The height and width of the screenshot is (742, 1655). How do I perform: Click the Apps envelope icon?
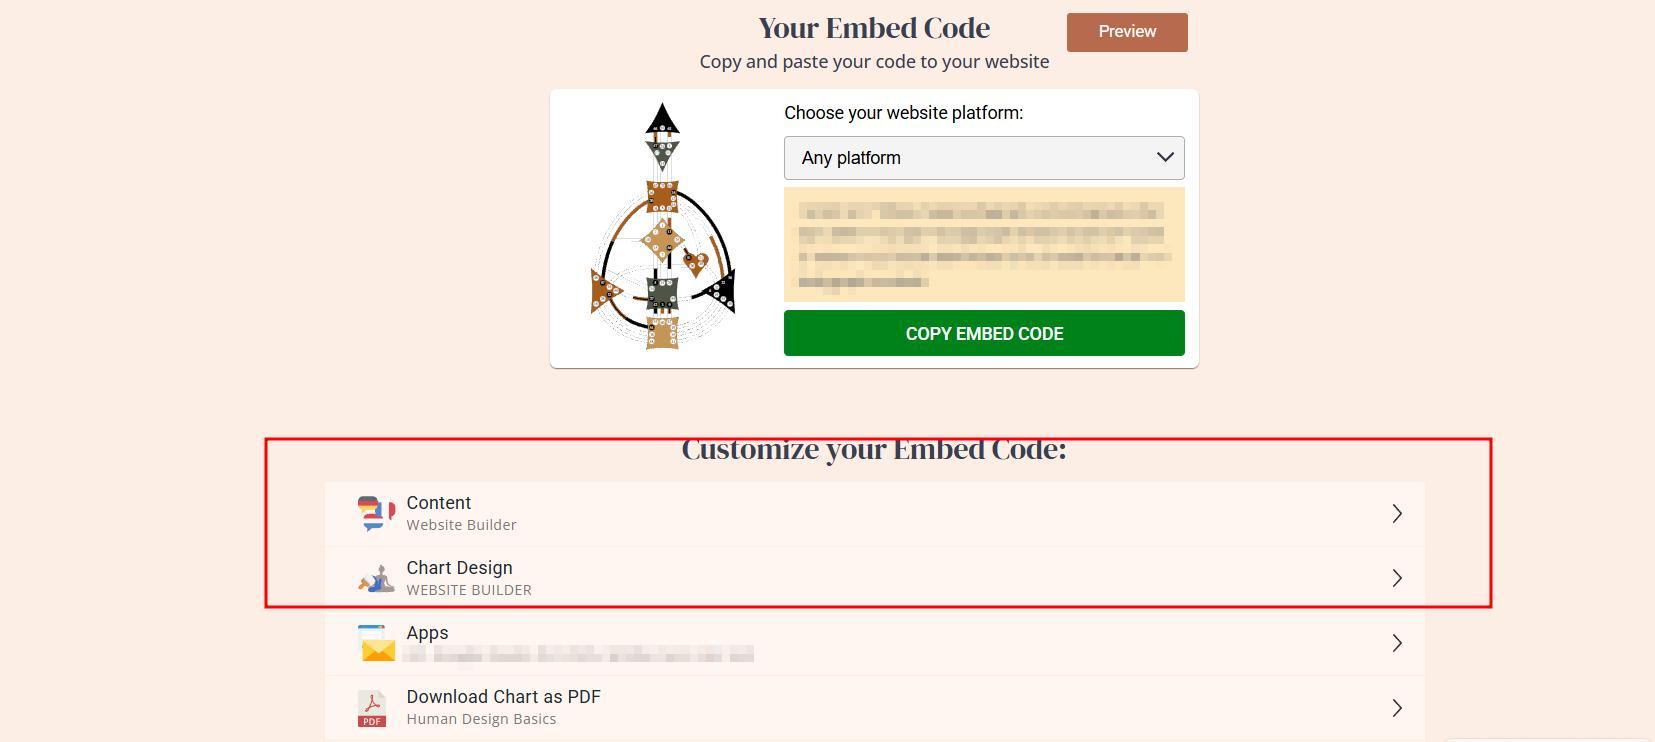pos(377,643)
